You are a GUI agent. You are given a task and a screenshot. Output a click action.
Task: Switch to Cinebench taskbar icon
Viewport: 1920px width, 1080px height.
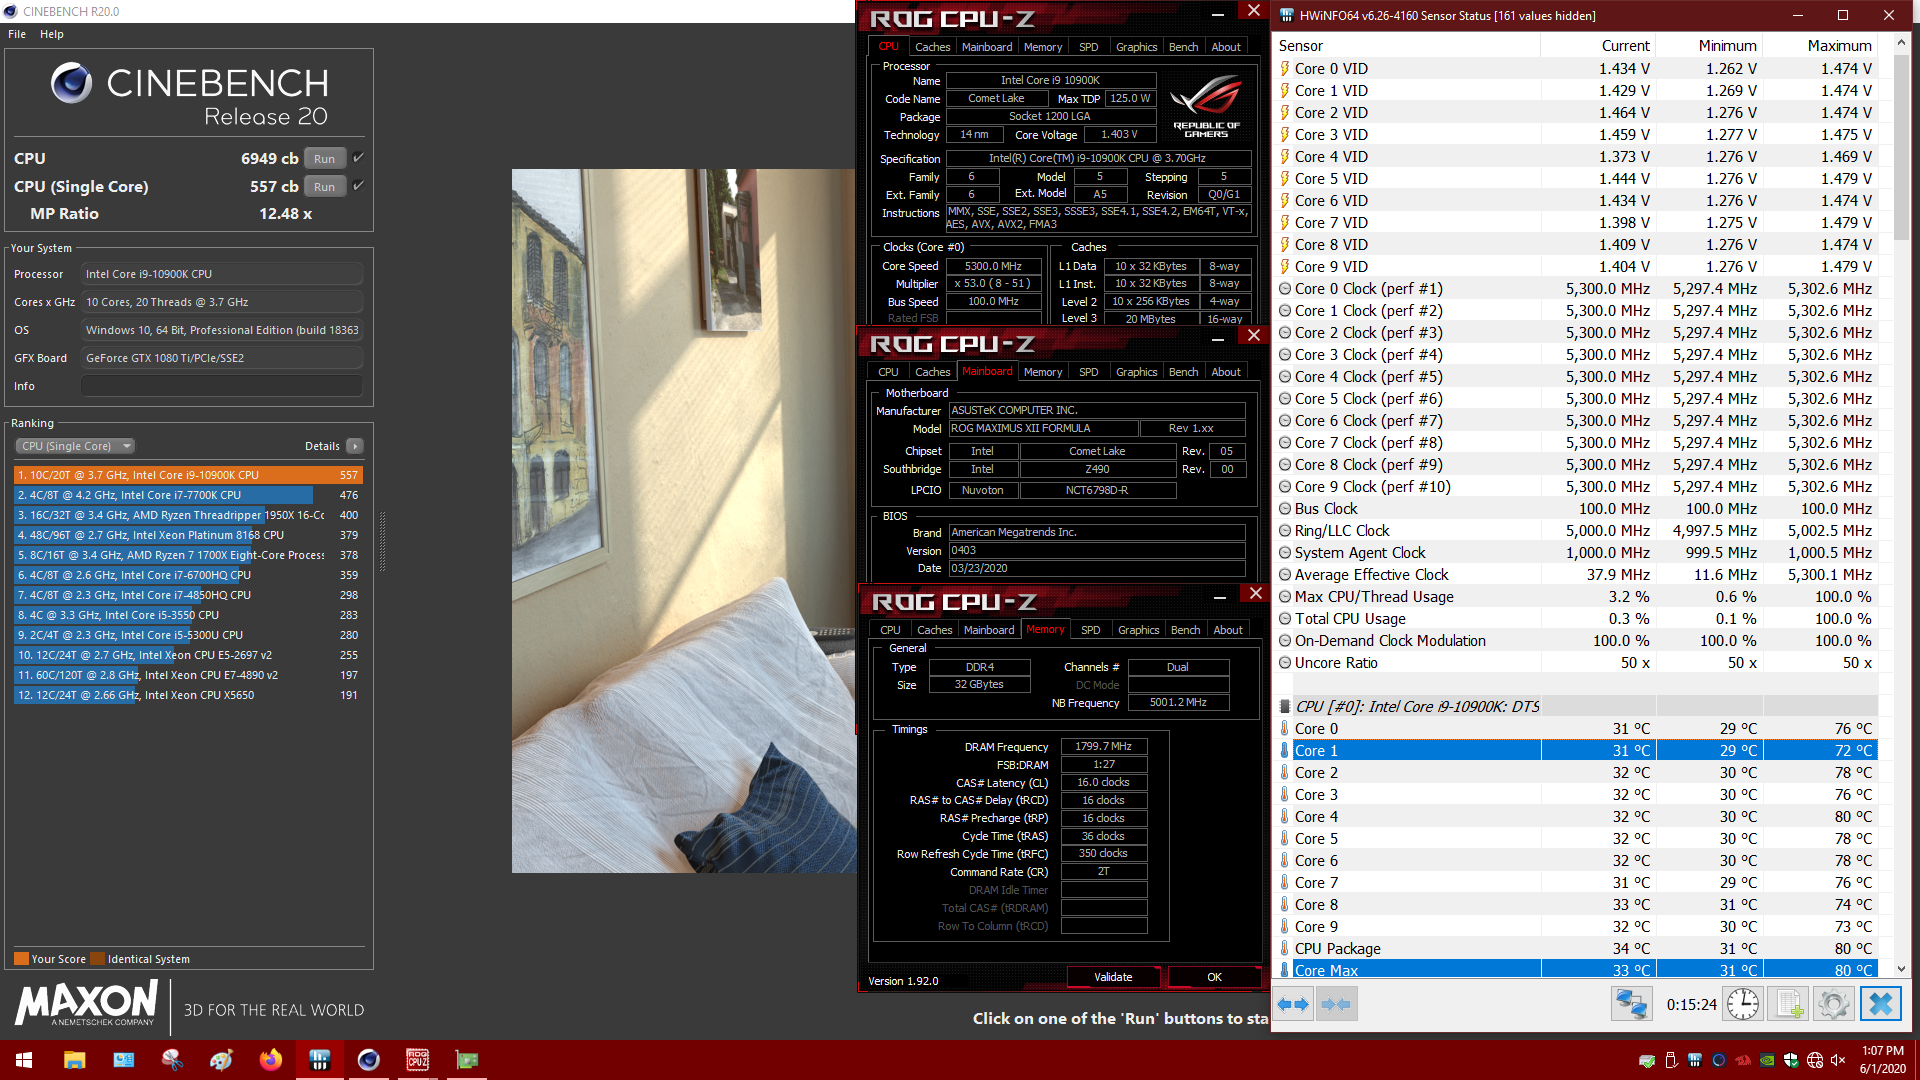[368, 1060]
